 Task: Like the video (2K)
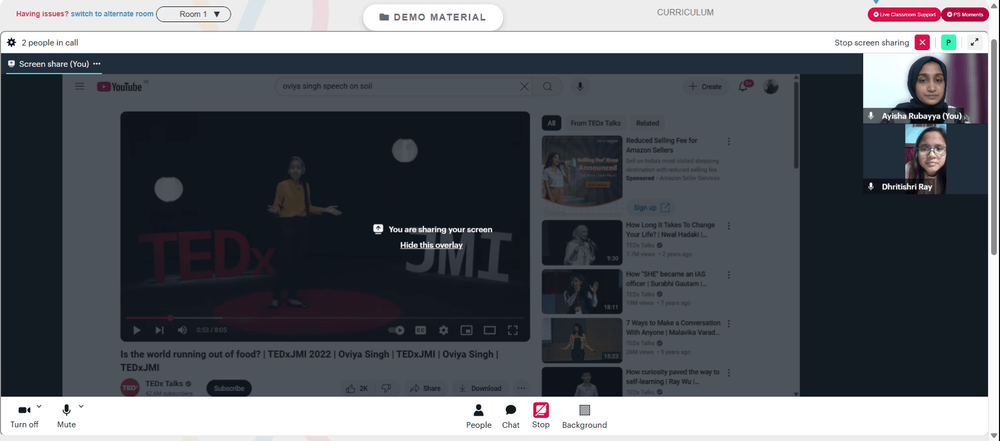[357, 388]
